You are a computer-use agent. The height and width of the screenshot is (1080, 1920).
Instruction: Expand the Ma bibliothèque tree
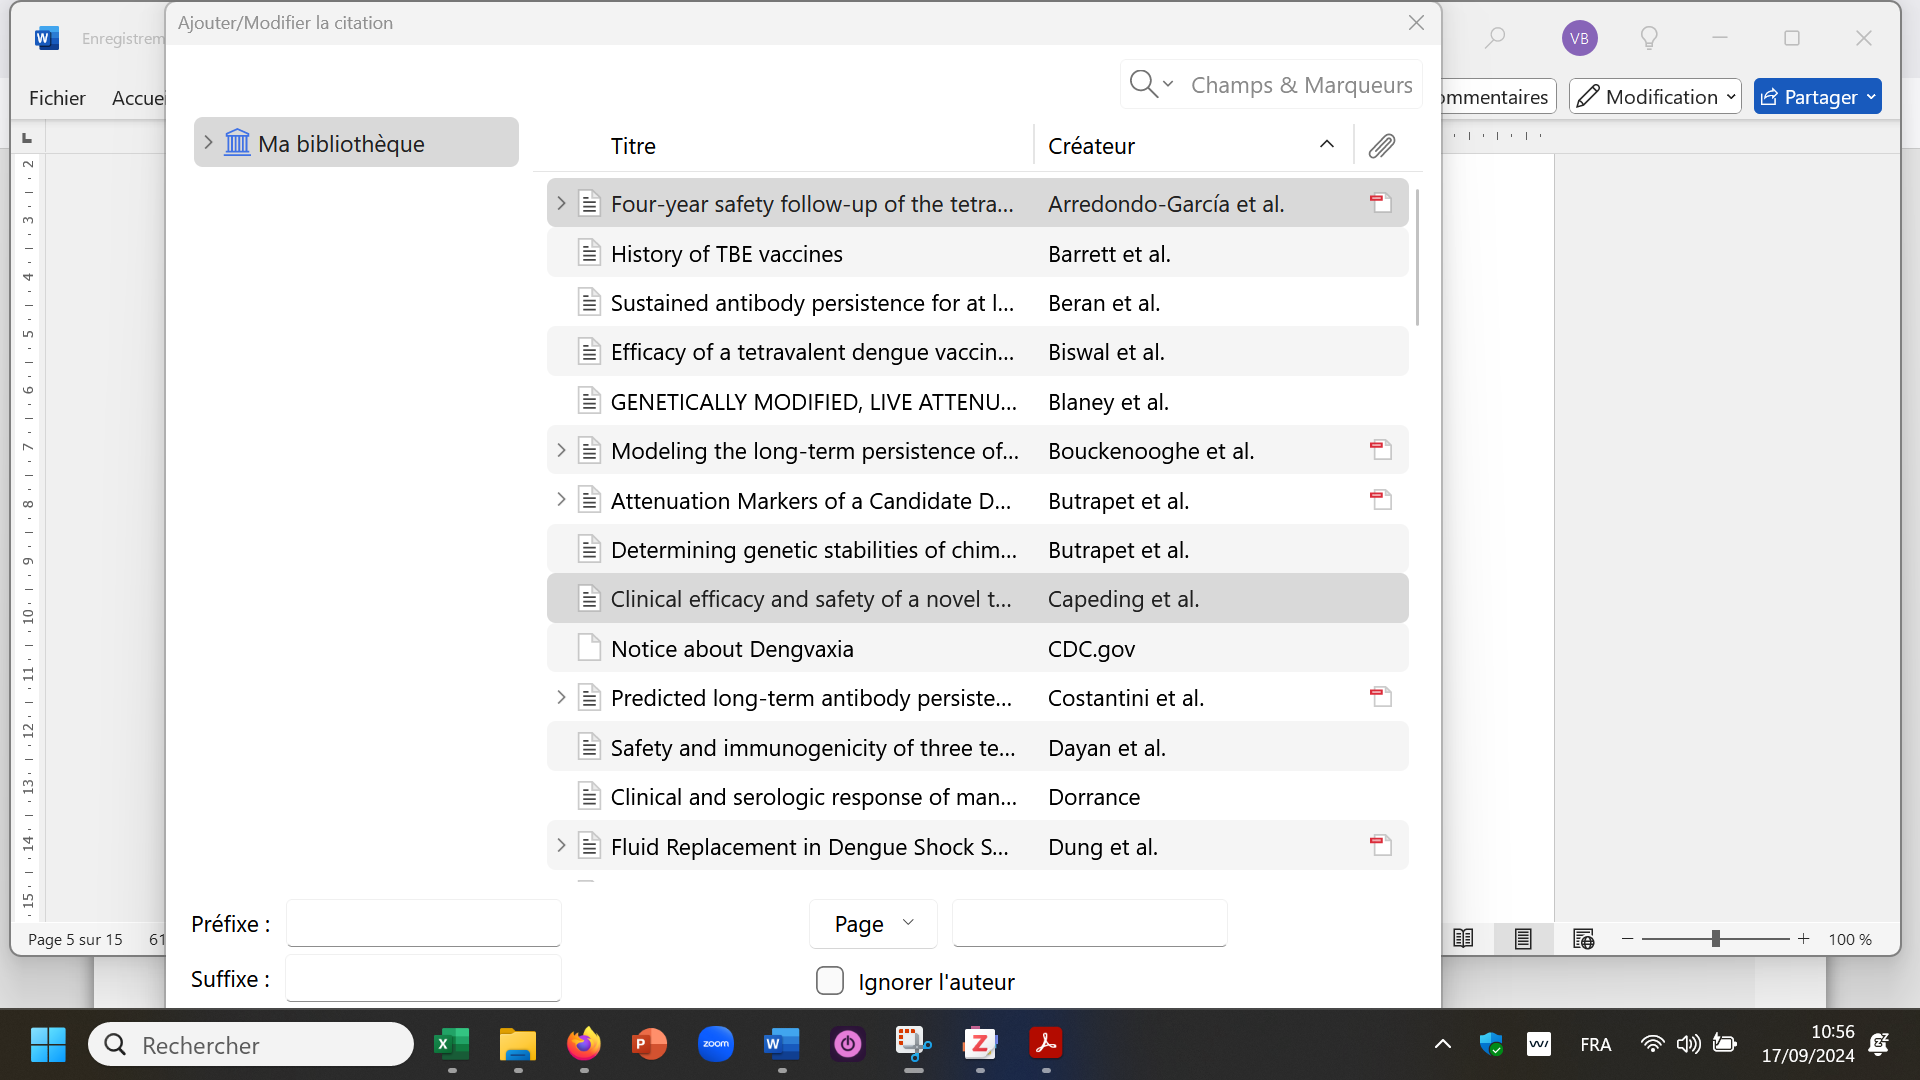pos(208,143)
